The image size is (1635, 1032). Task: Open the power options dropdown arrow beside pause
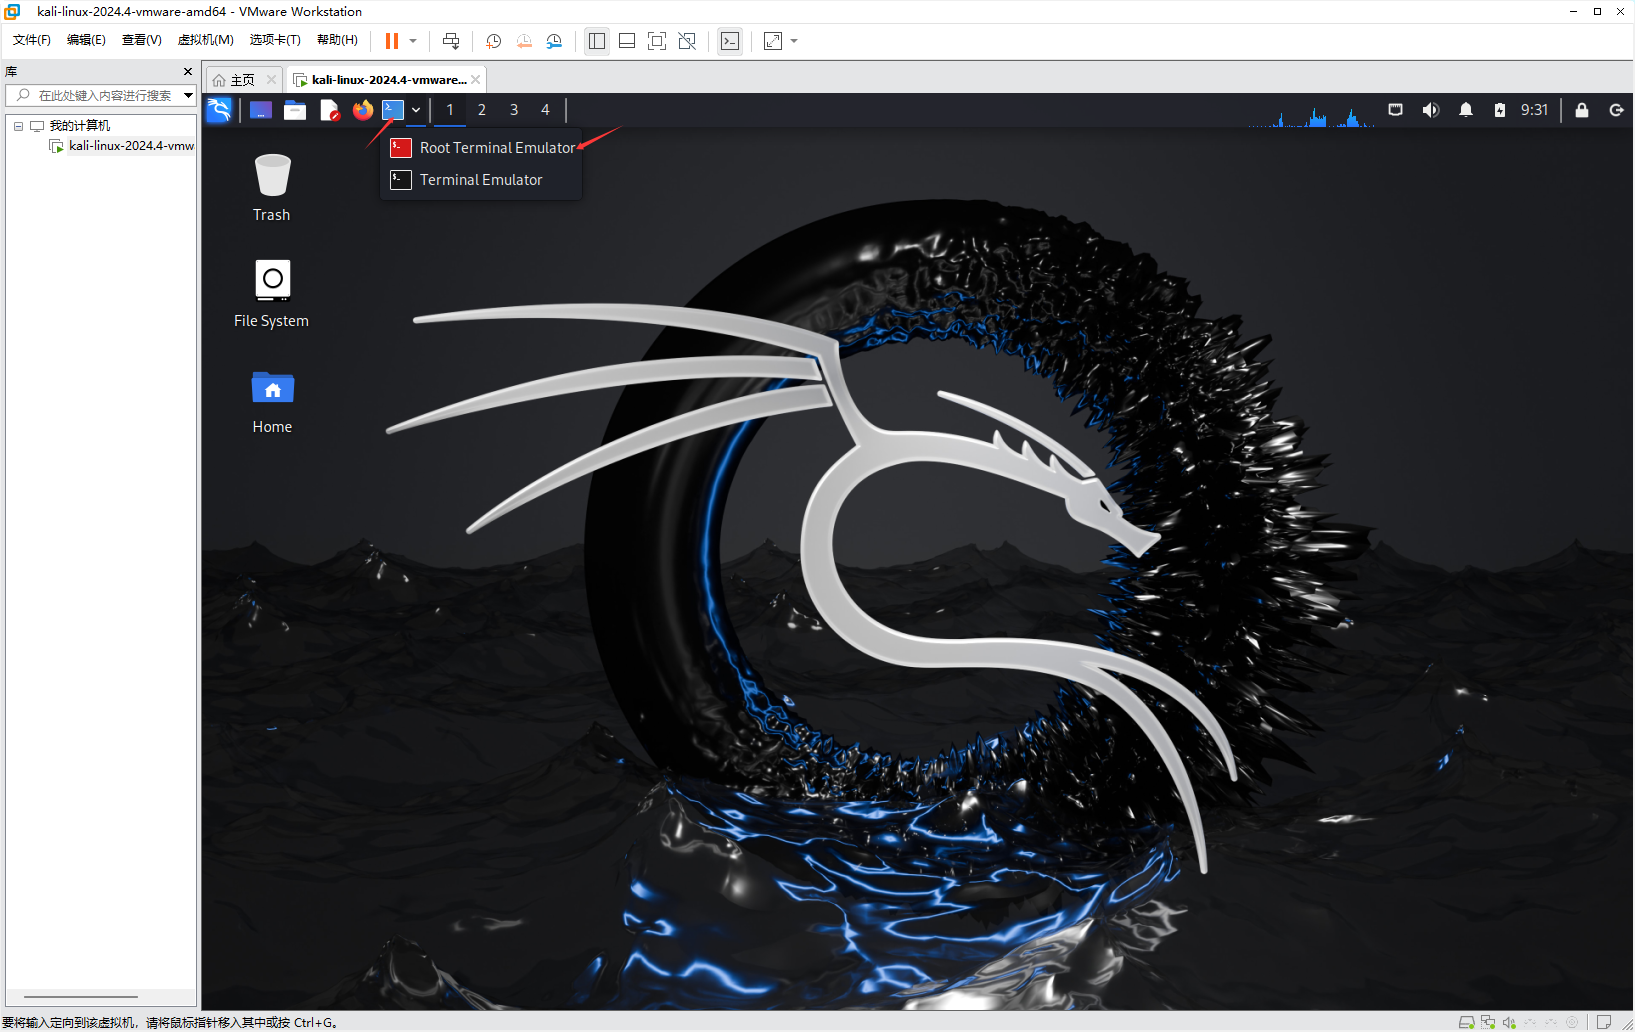click(x=413, y=41)
